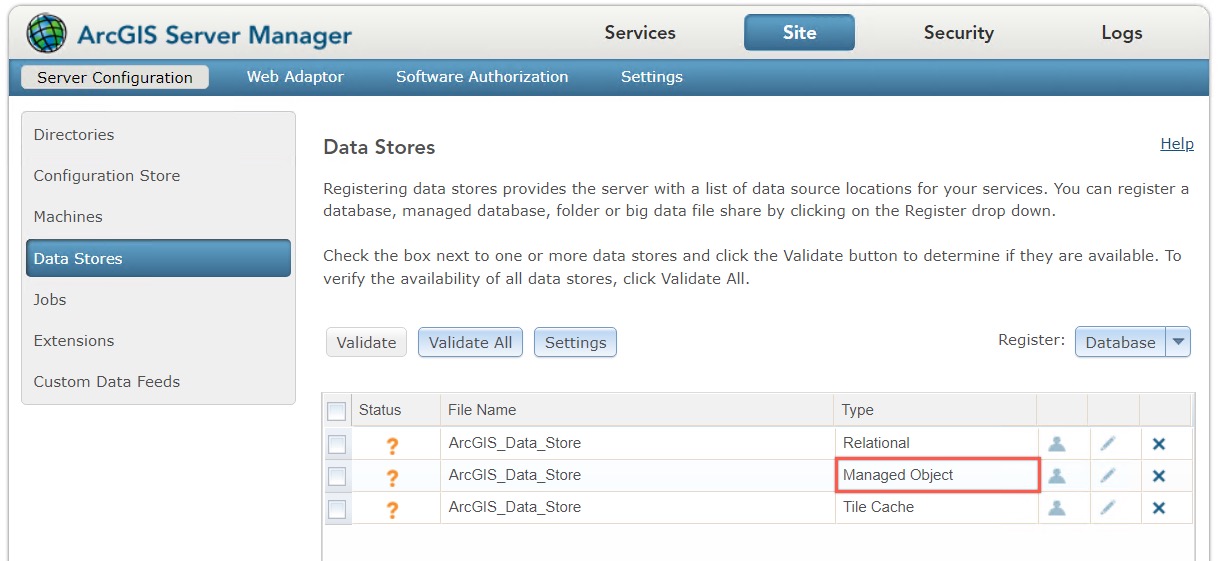Switch to the Logs tab
1220x561 pixels.
1121,33
